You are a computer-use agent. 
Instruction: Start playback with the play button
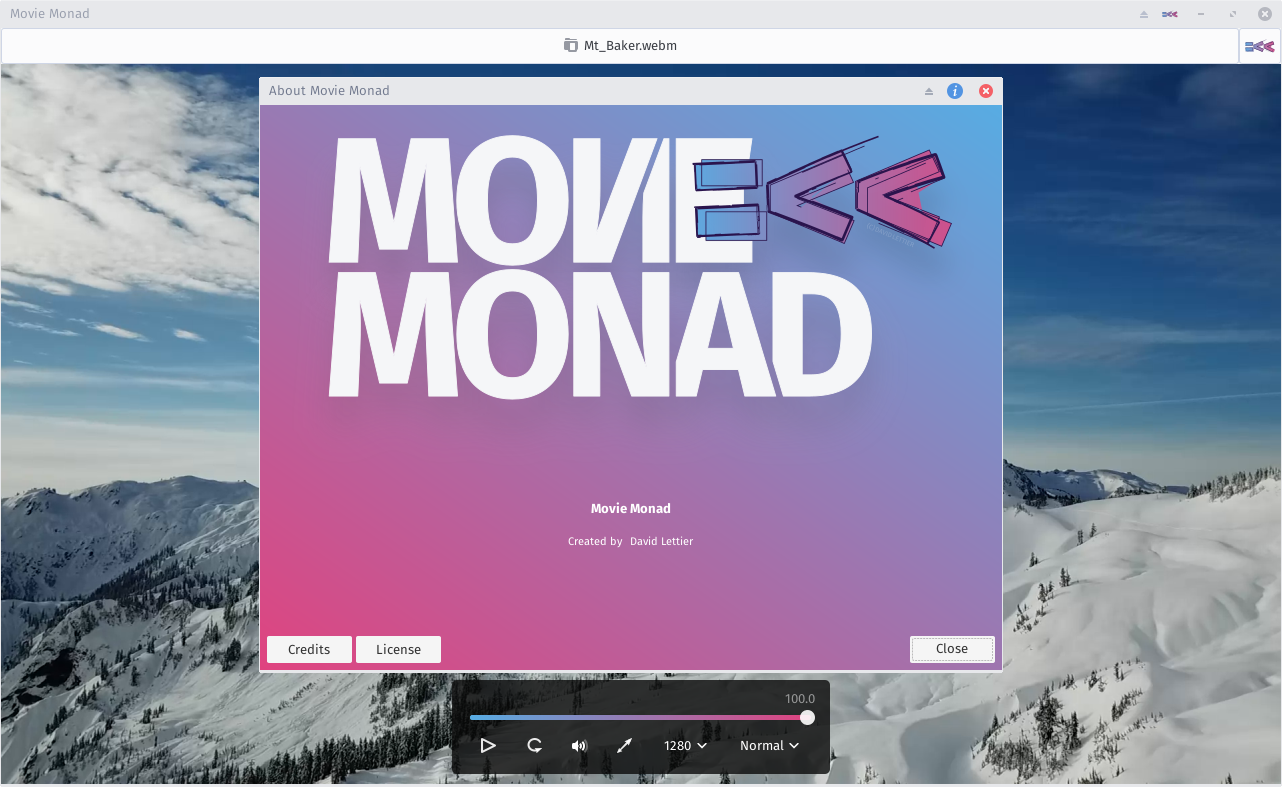pyautogui.click(x=488, y=745)
